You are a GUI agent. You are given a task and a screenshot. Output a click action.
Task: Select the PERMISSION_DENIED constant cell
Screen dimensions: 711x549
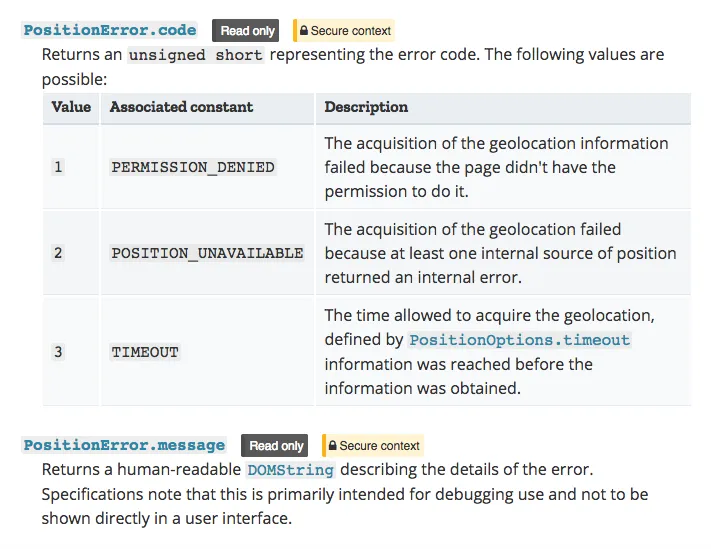click(x=193, y=167)
